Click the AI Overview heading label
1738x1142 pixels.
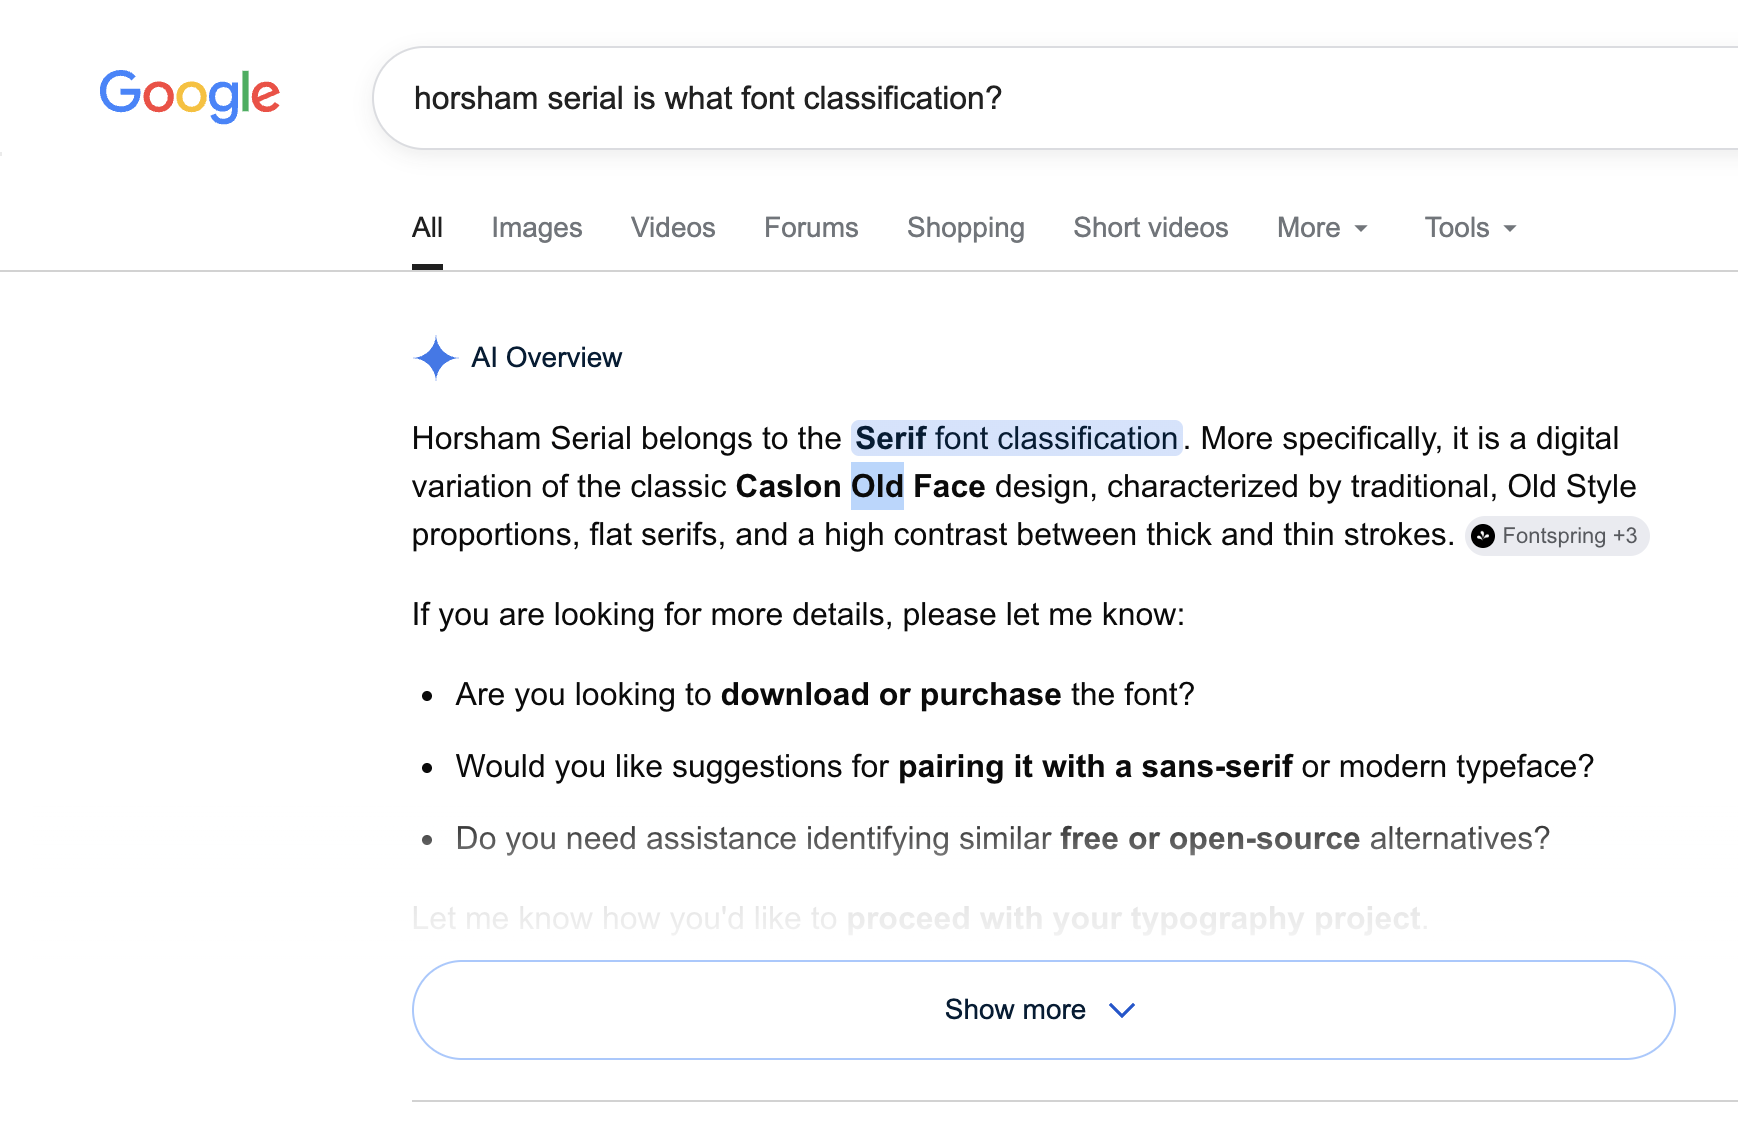546,358
